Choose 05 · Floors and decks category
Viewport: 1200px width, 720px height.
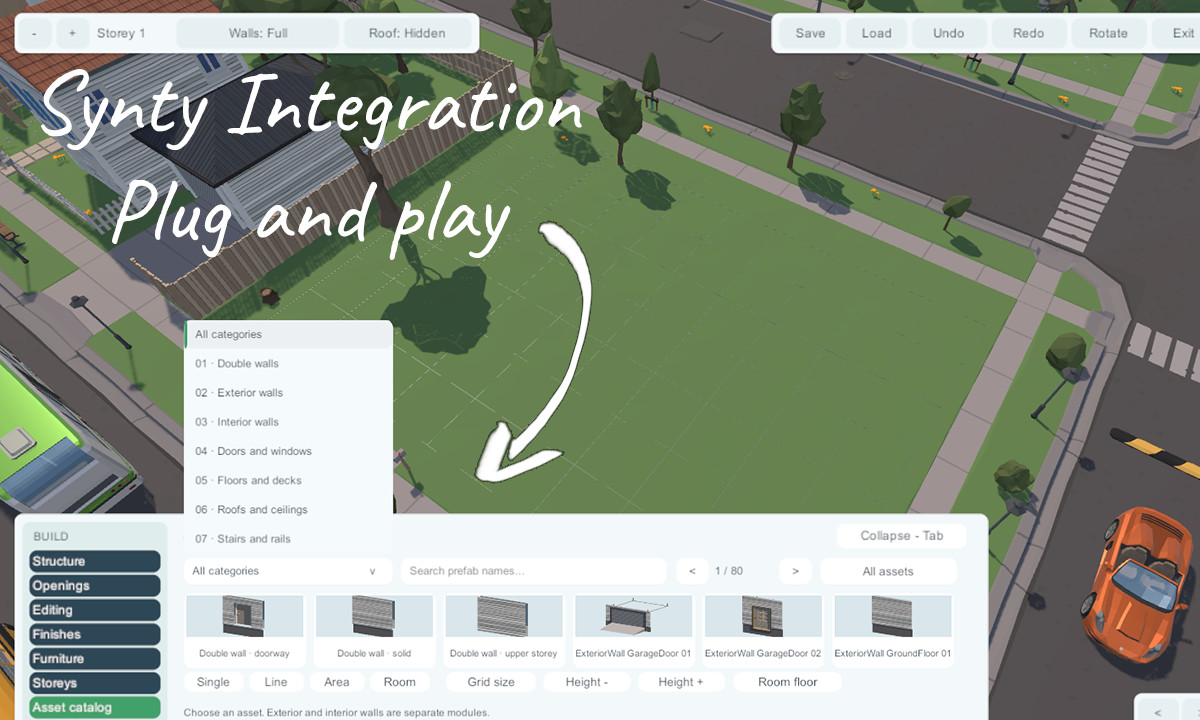[x=288, y=480]
